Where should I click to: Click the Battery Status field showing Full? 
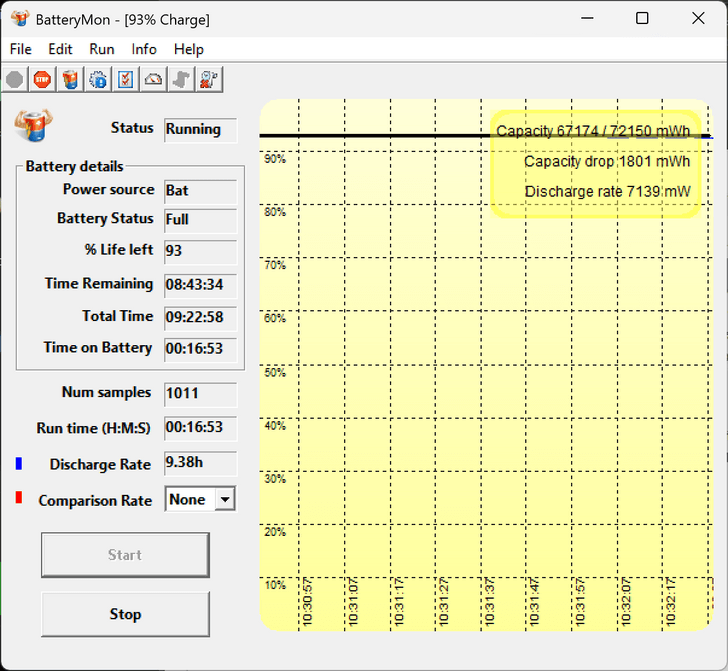coord(201,220)
